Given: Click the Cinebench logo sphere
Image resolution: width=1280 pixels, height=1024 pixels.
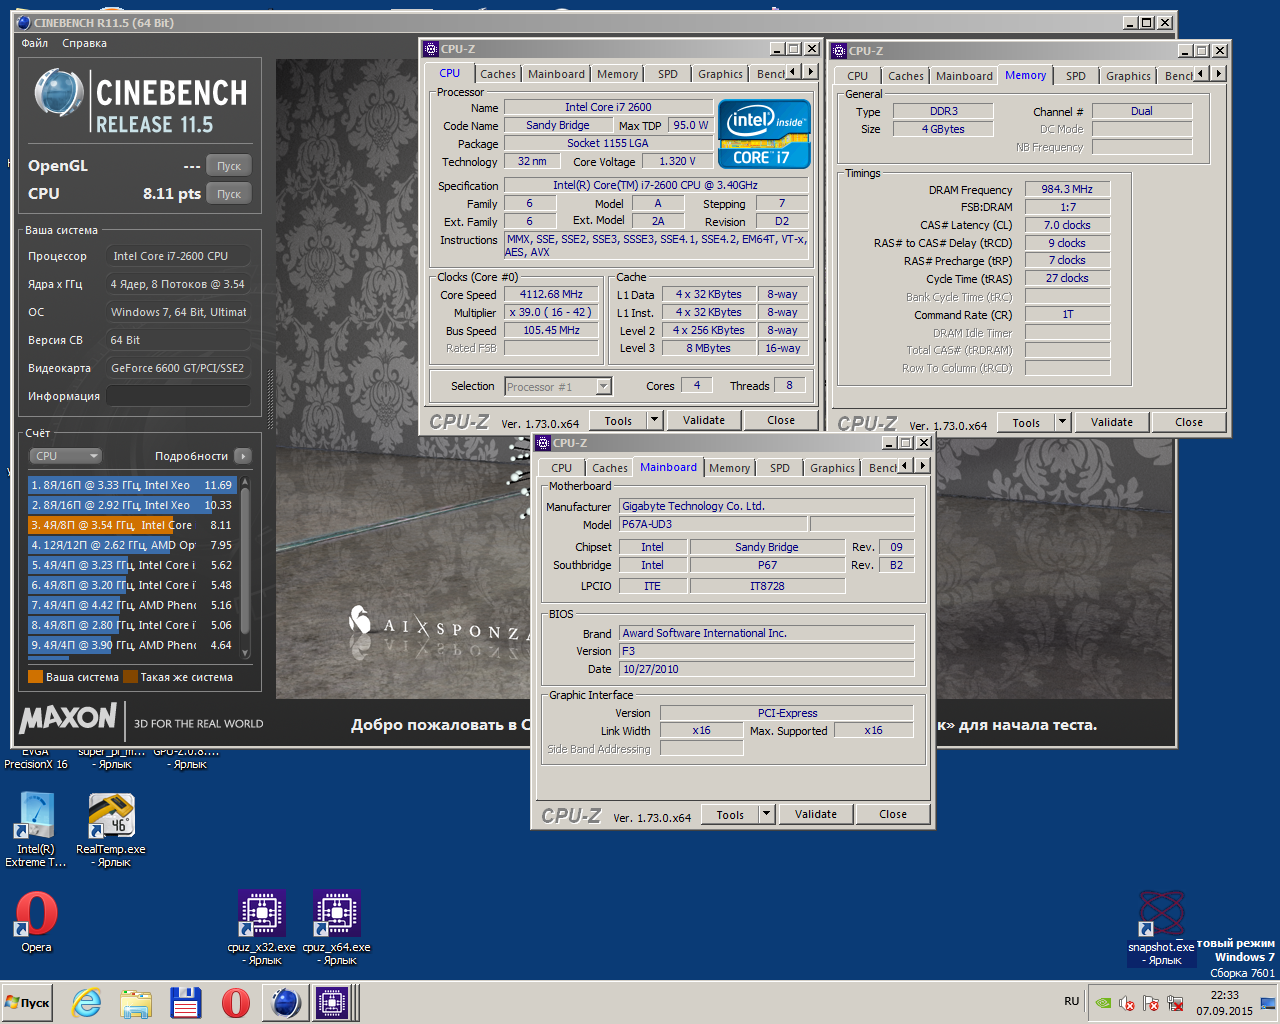Looking at the screenshot, I should click(58, 93).
